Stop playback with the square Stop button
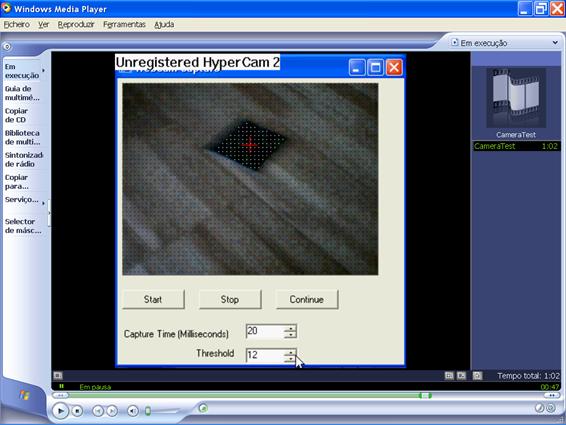This screenshot has width=566, height=425. point(77,411)
